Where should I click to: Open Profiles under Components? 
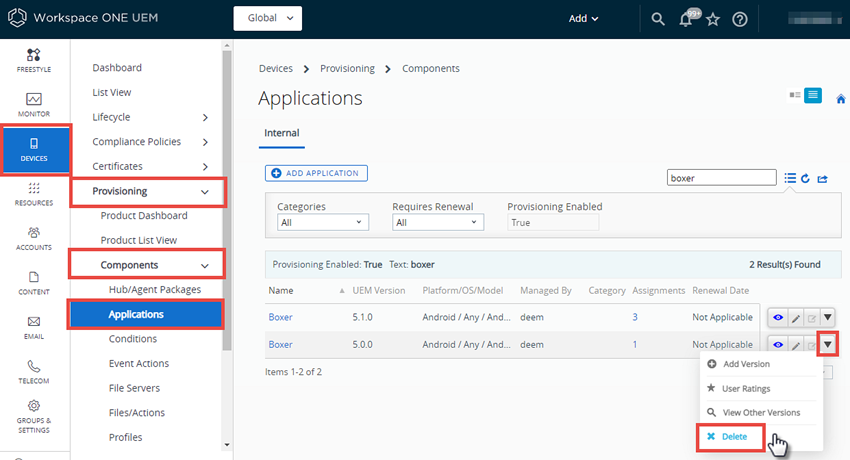click(125, 437)
